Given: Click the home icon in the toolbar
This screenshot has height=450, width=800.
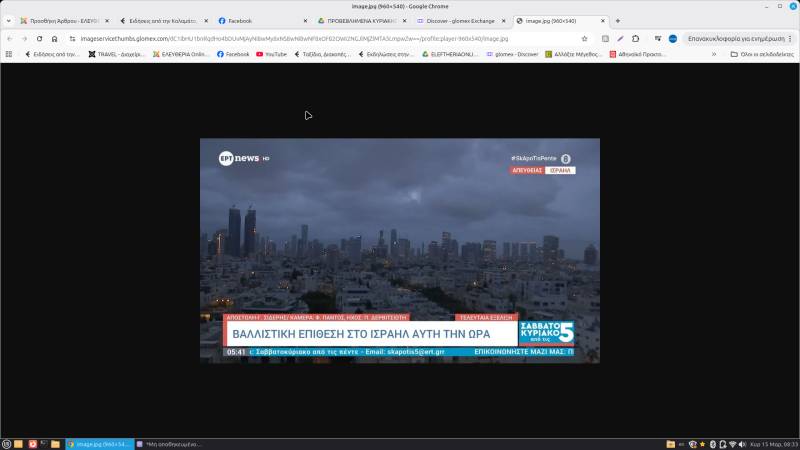Looking at the screenshot, I should 56,38.
